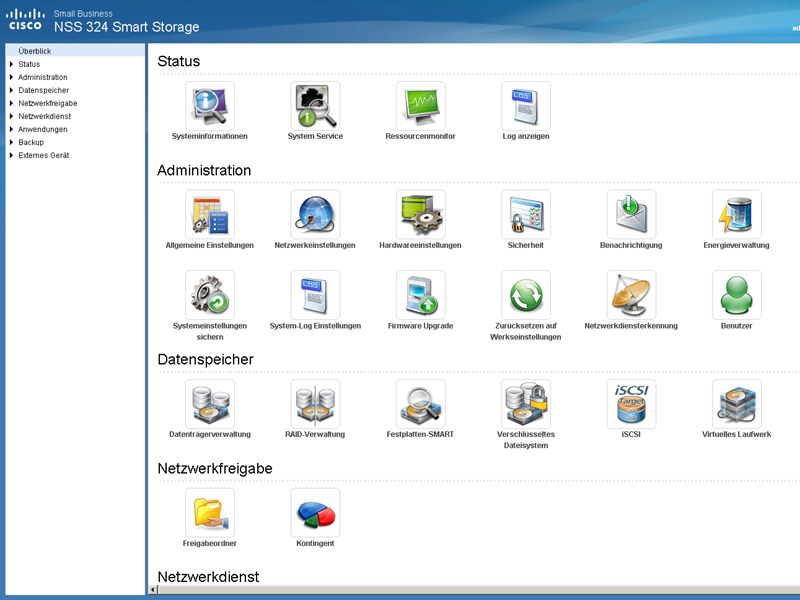Open the Netzwerkeinstellungen globe icon
Screen dimensions: 800x600
(x=315, y=214)
